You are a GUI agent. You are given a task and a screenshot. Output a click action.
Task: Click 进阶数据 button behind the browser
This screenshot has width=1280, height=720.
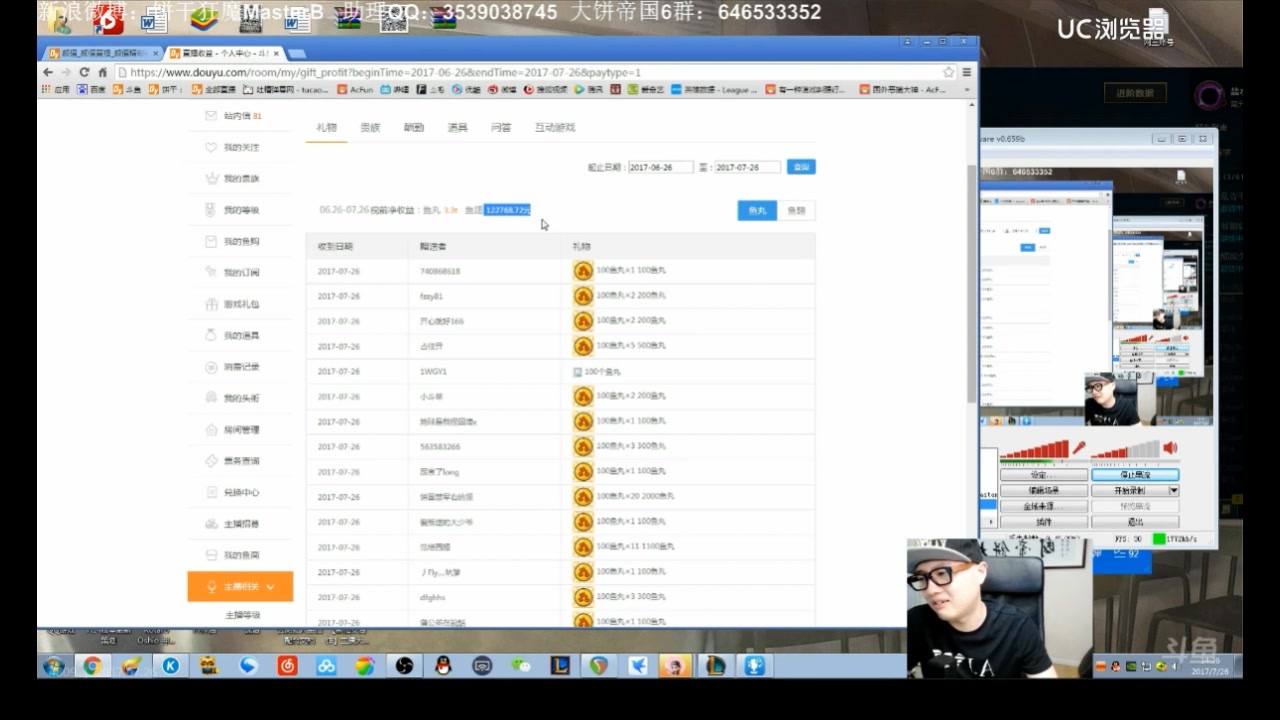pos(1135,93)
